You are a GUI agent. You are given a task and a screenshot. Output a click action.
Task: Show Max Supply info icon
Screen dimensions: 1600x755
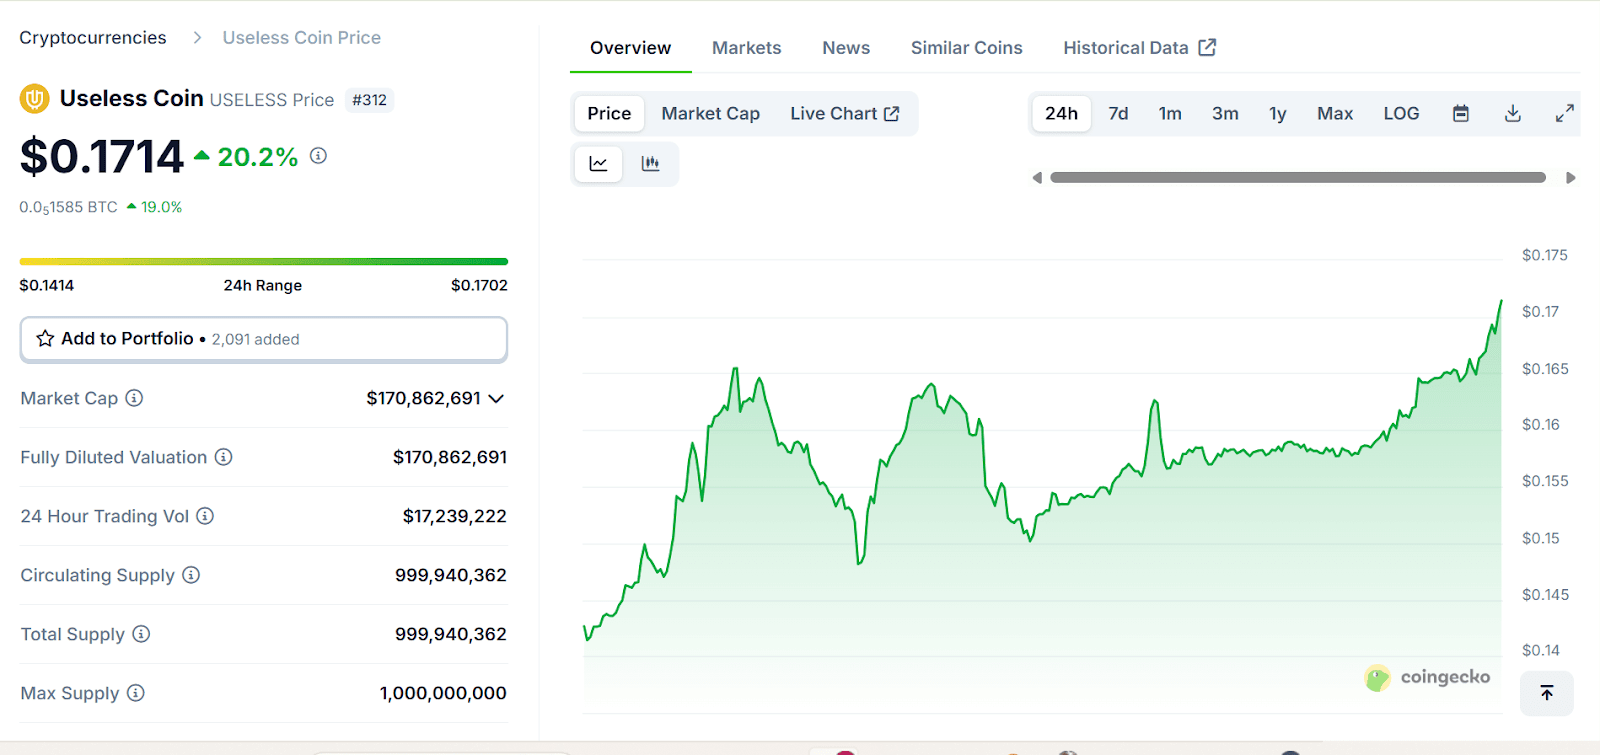point(136,693)
